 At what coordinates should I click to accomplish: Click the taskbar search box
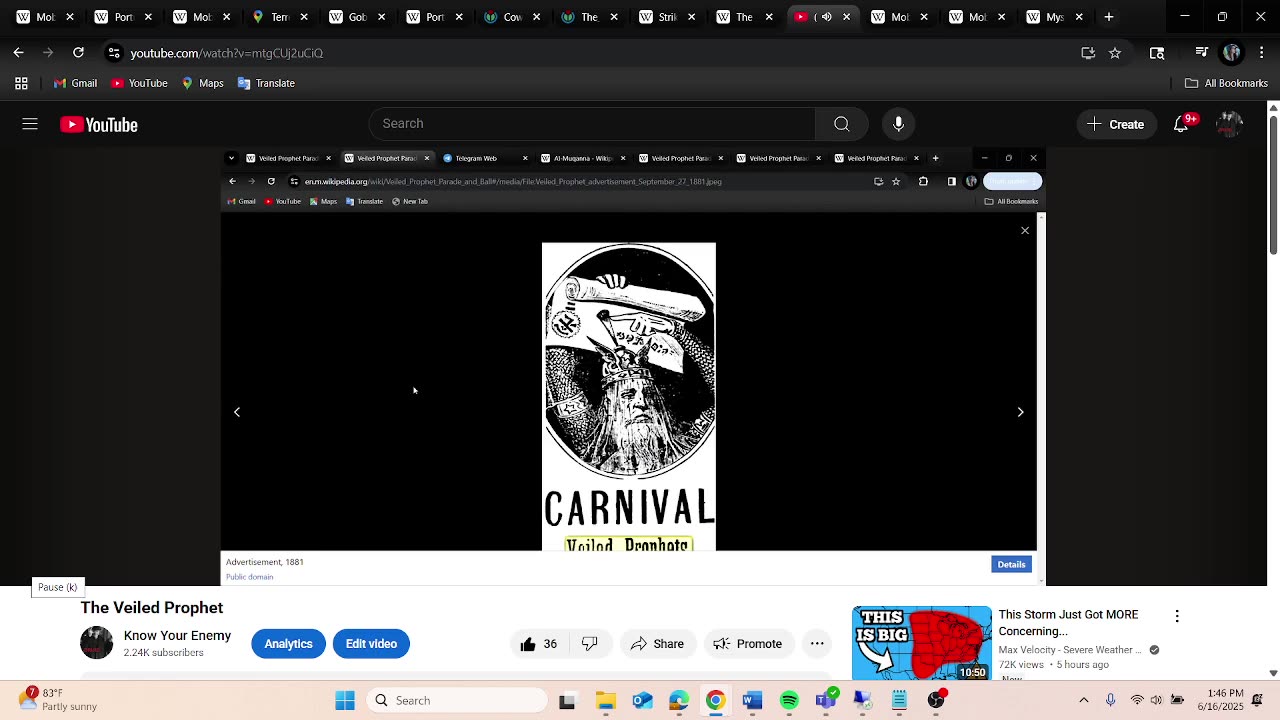tap(457, 701)
